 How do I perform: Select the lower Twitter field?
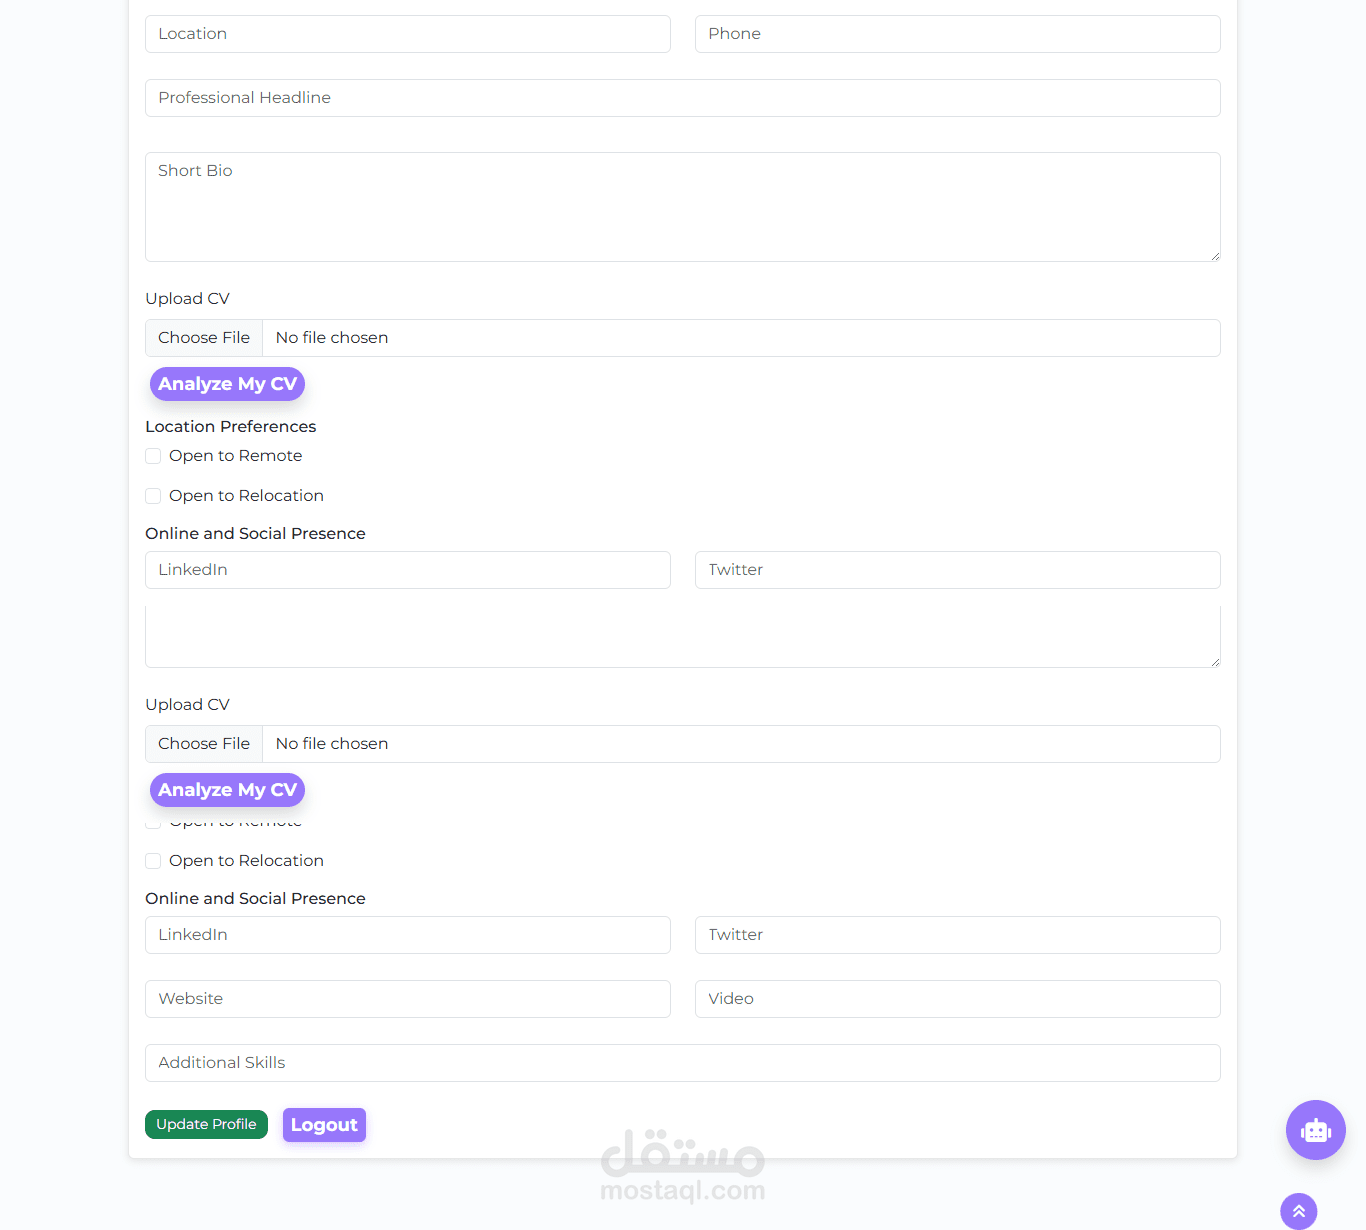coord(958,935)
